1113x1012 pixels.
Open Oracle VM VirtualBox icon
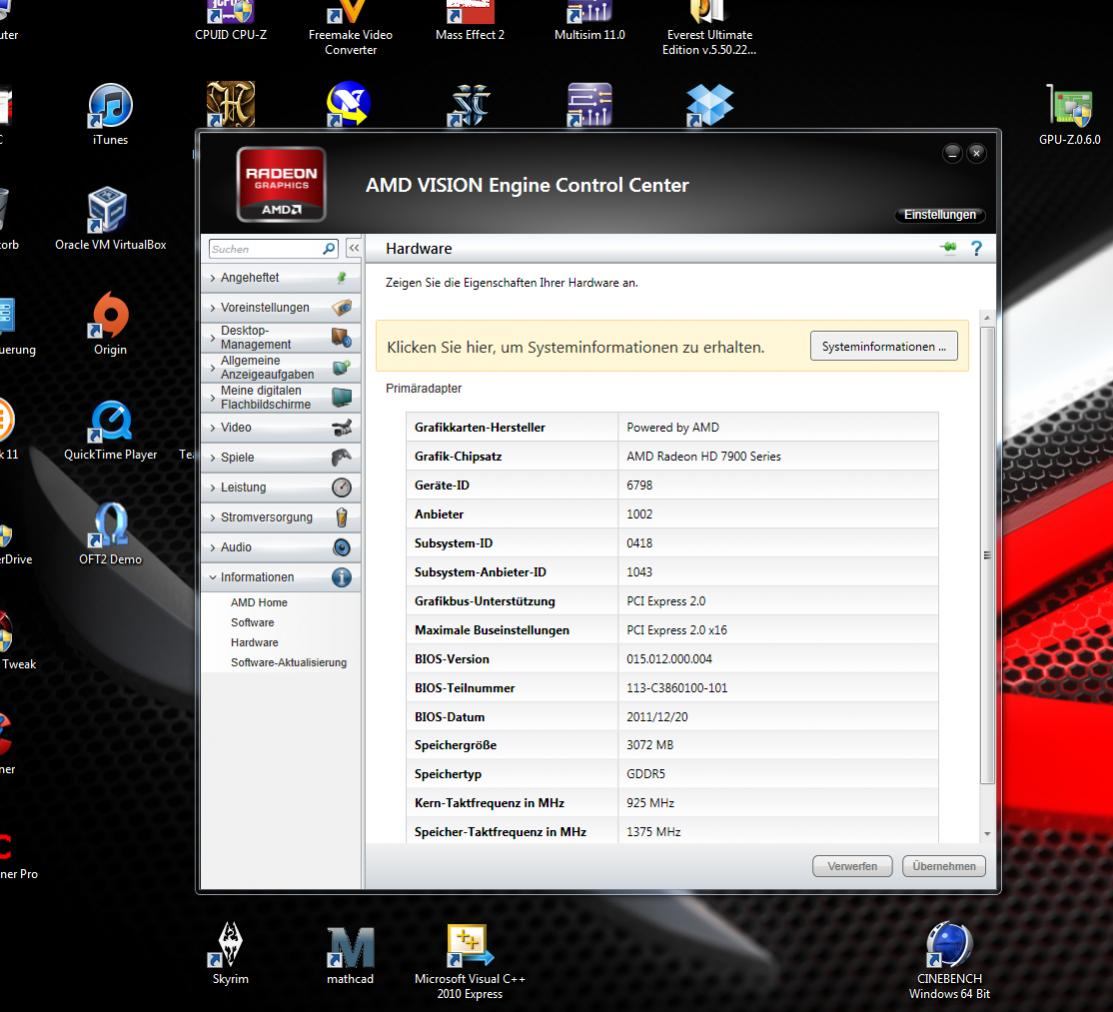tap(110, 219)
